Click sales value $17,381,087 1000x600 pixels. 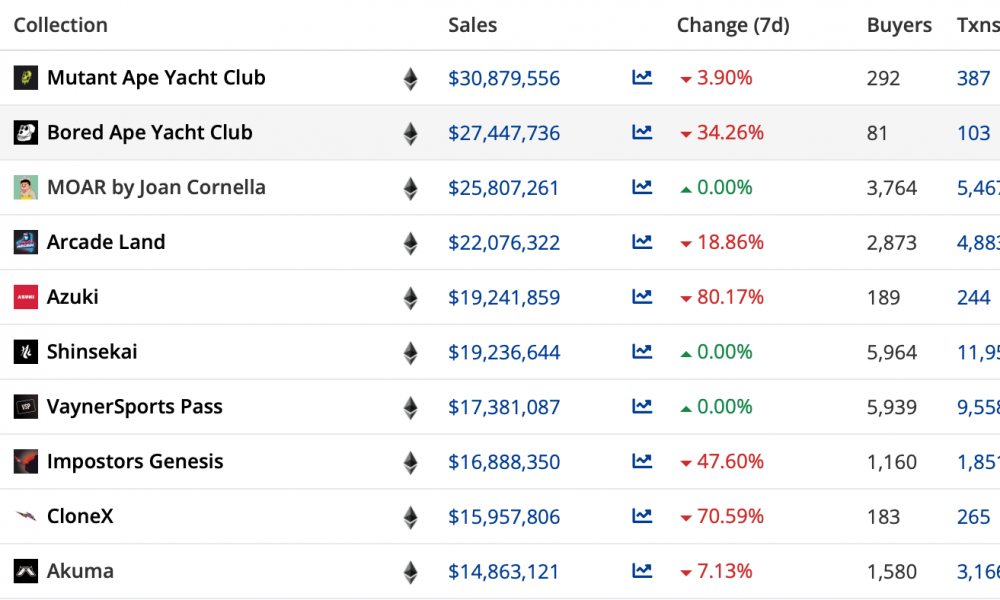[504, 407]
